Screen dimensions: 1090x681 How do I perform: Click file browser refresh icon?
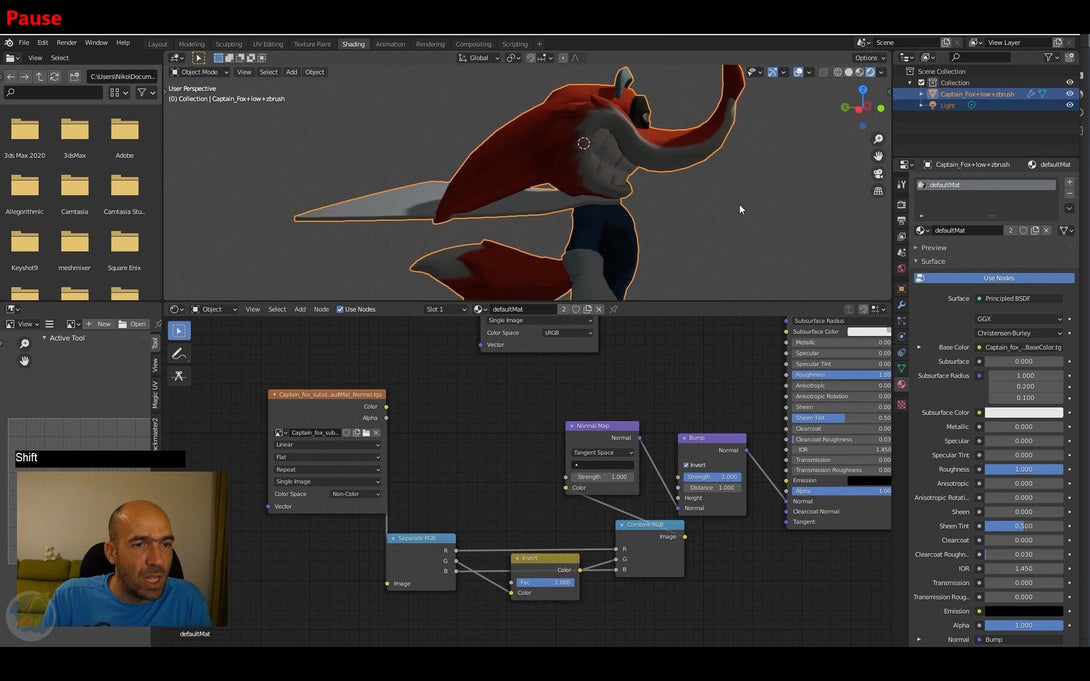(54, 76)
